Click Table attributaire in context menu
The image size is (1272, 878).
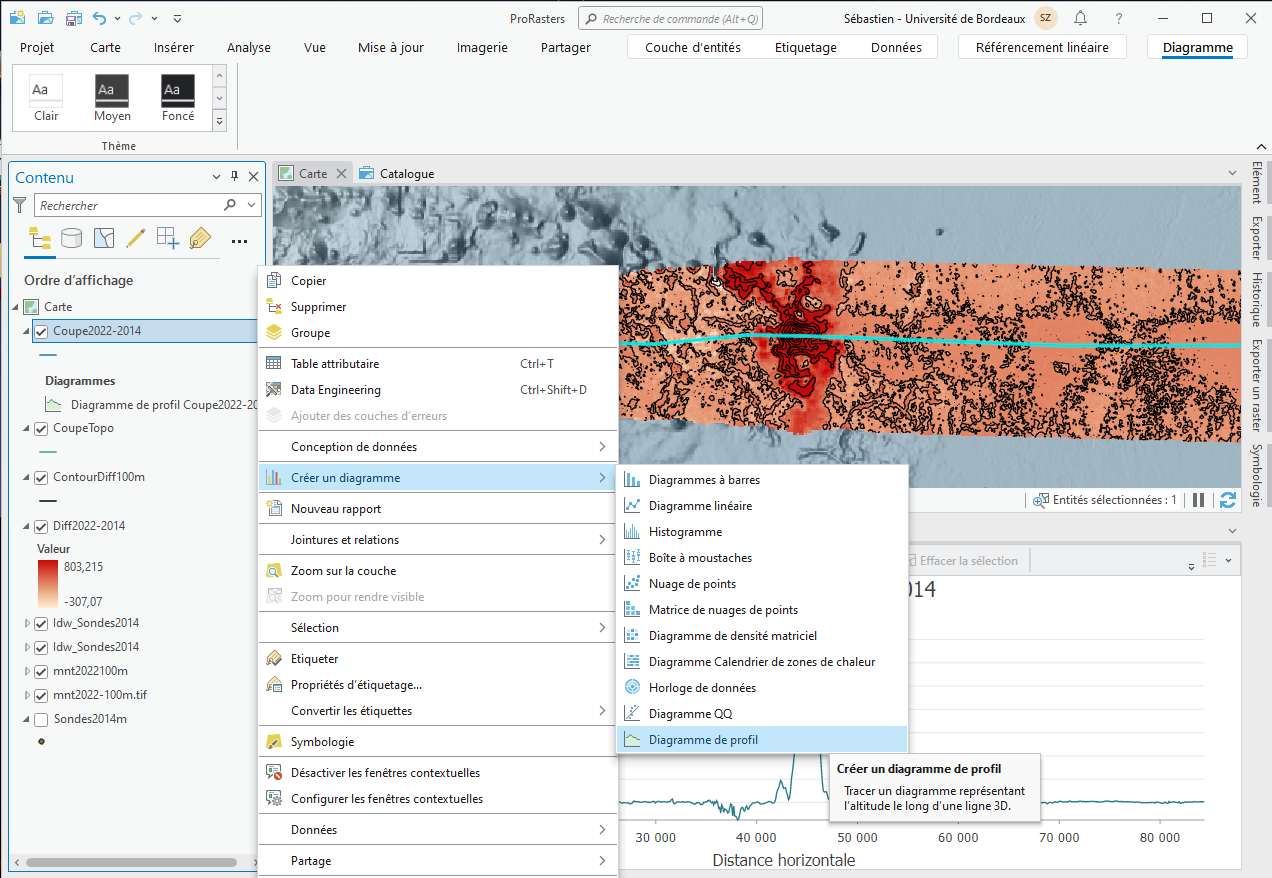click(334, 364)
